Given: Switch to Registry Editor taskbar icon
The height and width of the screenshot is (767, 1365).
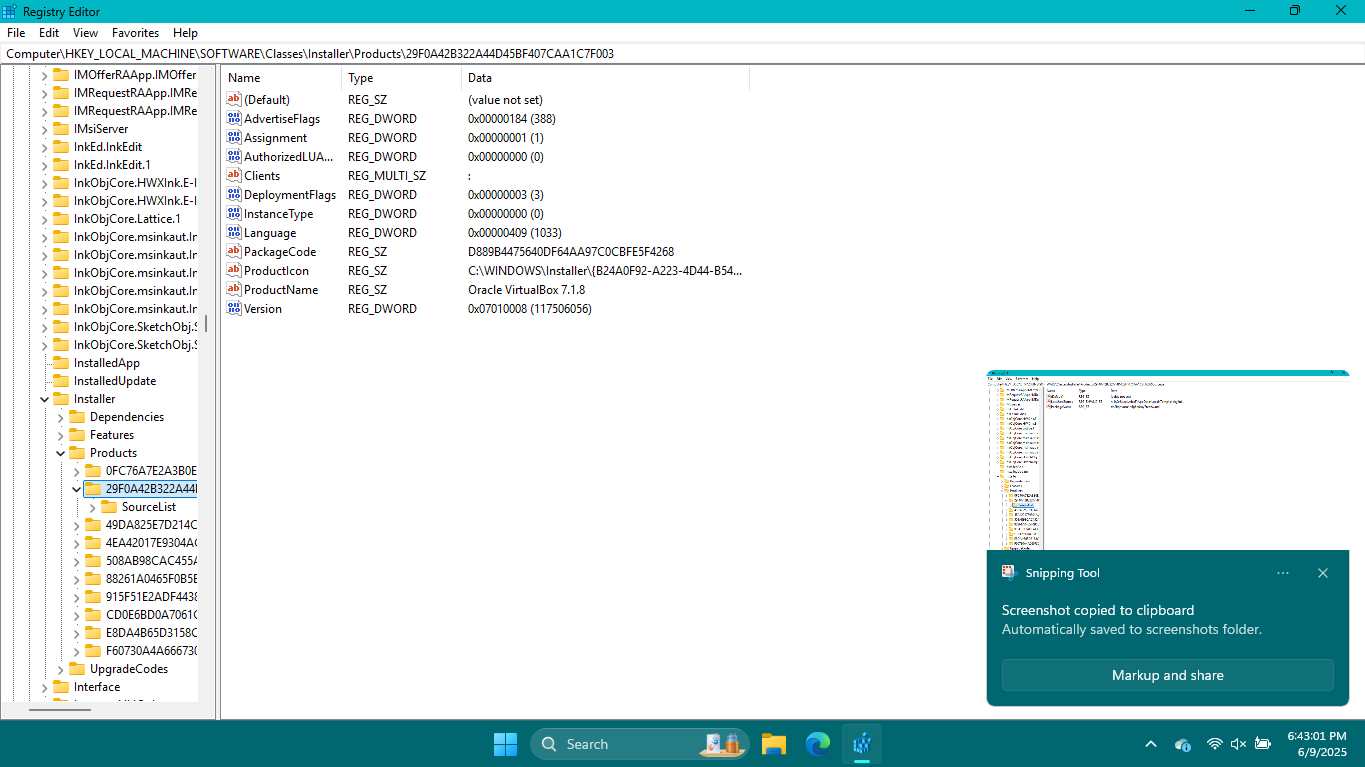Looking at the screenshot, I should tap(862, 744).
